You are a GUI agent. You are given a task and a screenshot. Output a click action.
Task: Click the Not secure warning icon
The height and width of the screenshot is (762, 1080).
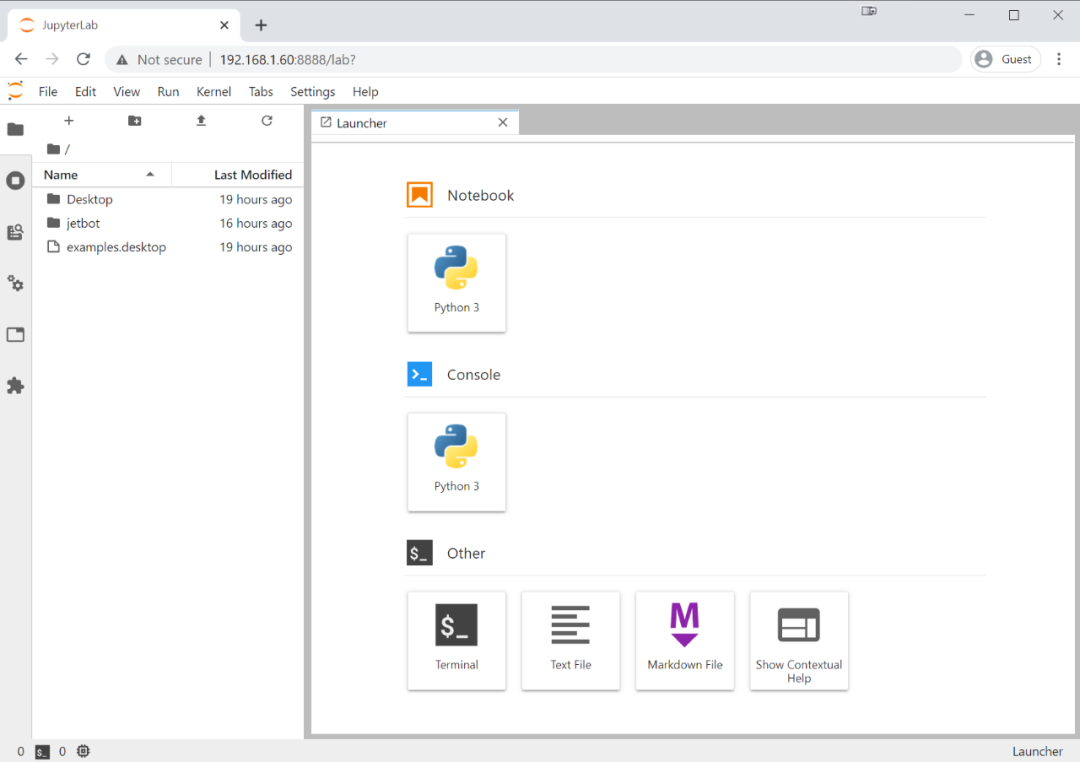click(x=122, y=60)
